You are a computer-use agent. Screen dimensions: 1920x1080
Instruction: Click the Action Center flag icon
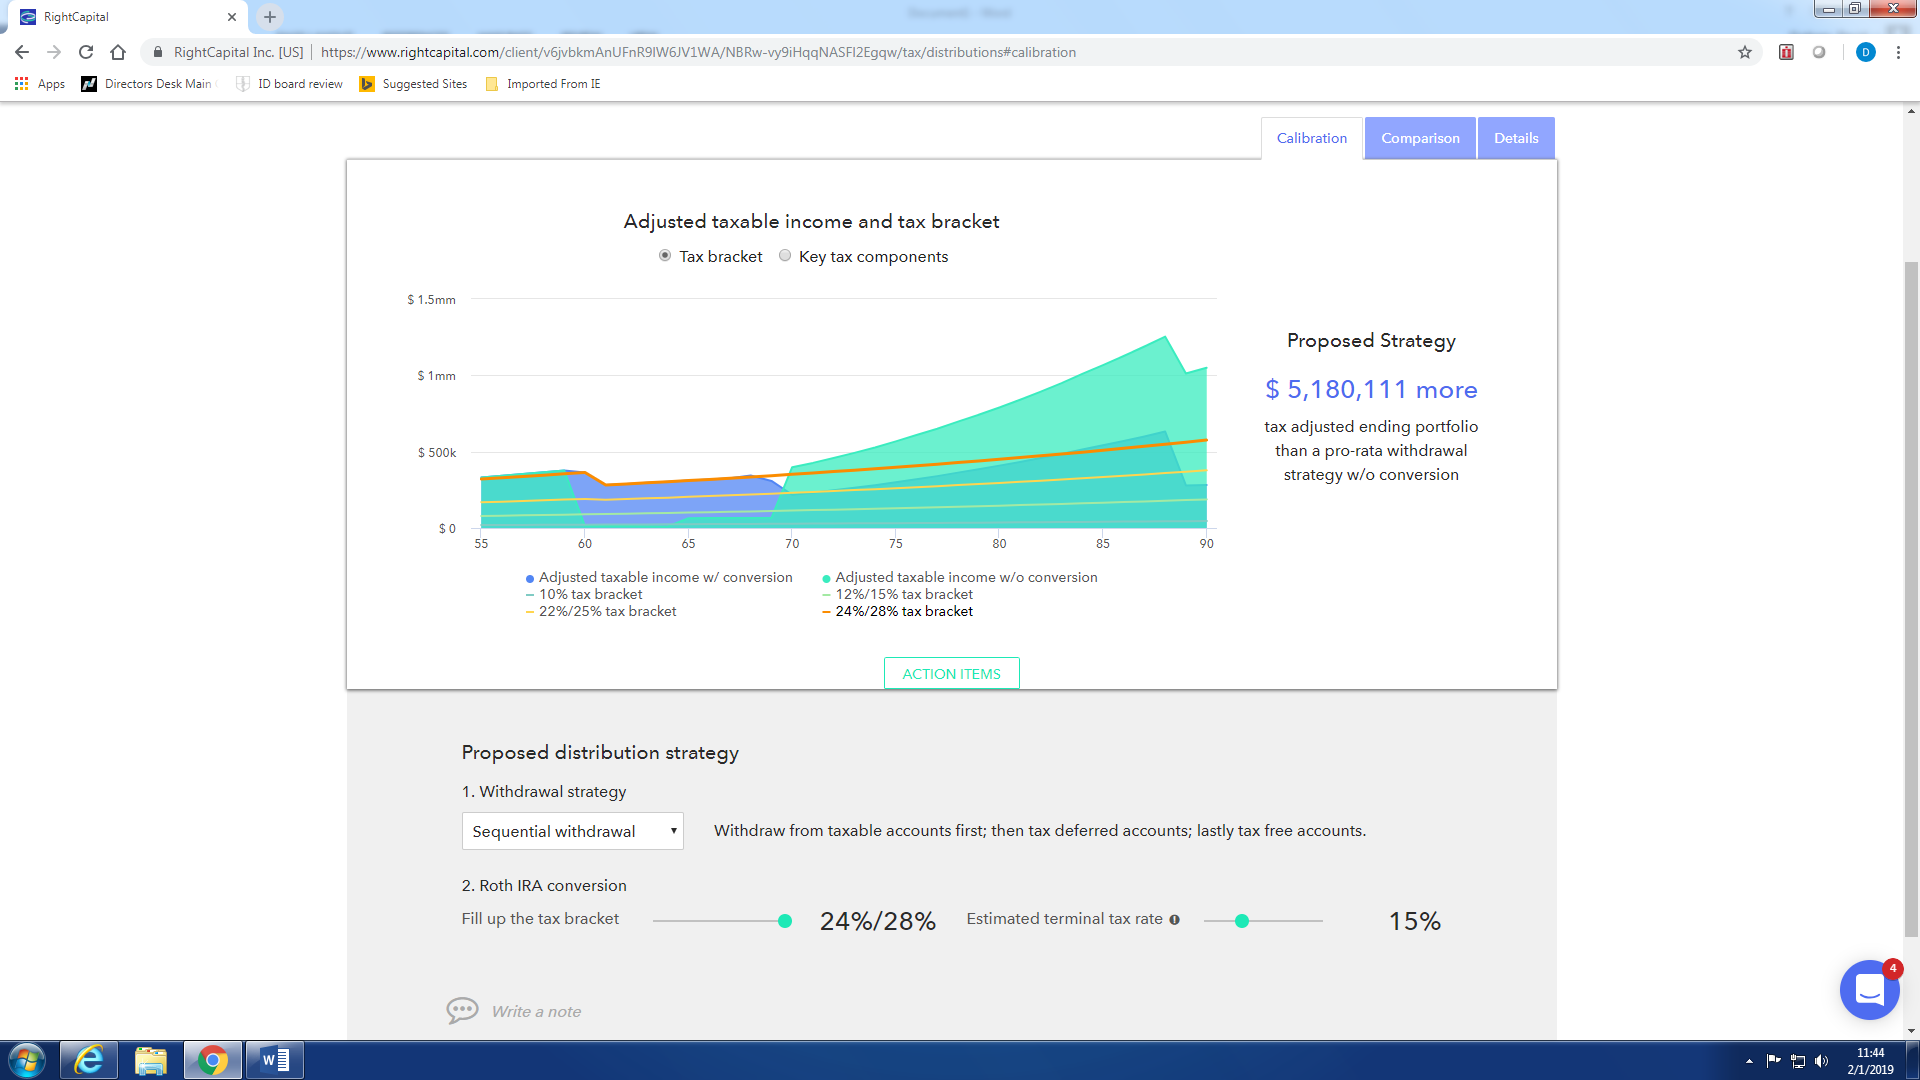1773,1061
